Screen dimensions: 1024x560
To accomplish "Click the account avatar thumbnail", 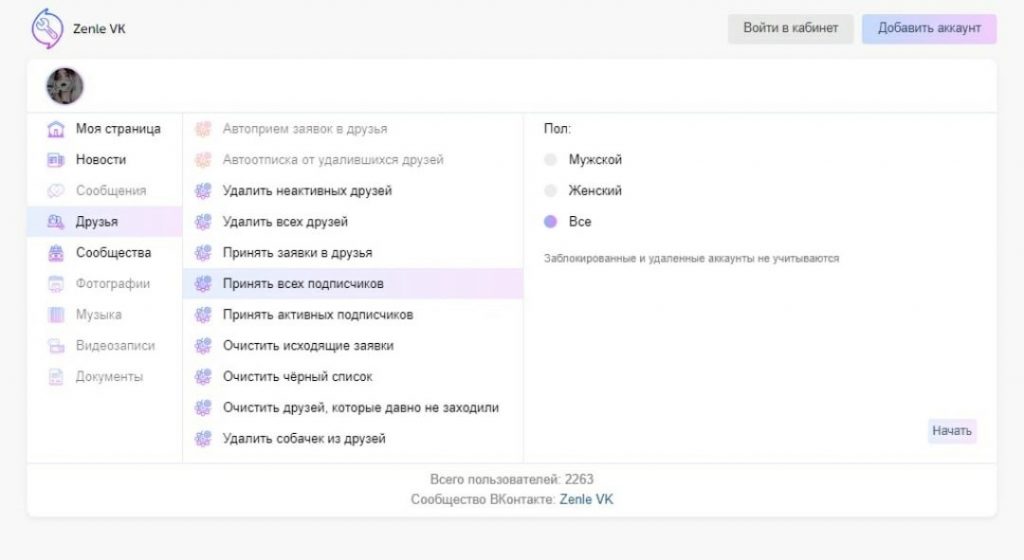I will [x=65, y=86].
